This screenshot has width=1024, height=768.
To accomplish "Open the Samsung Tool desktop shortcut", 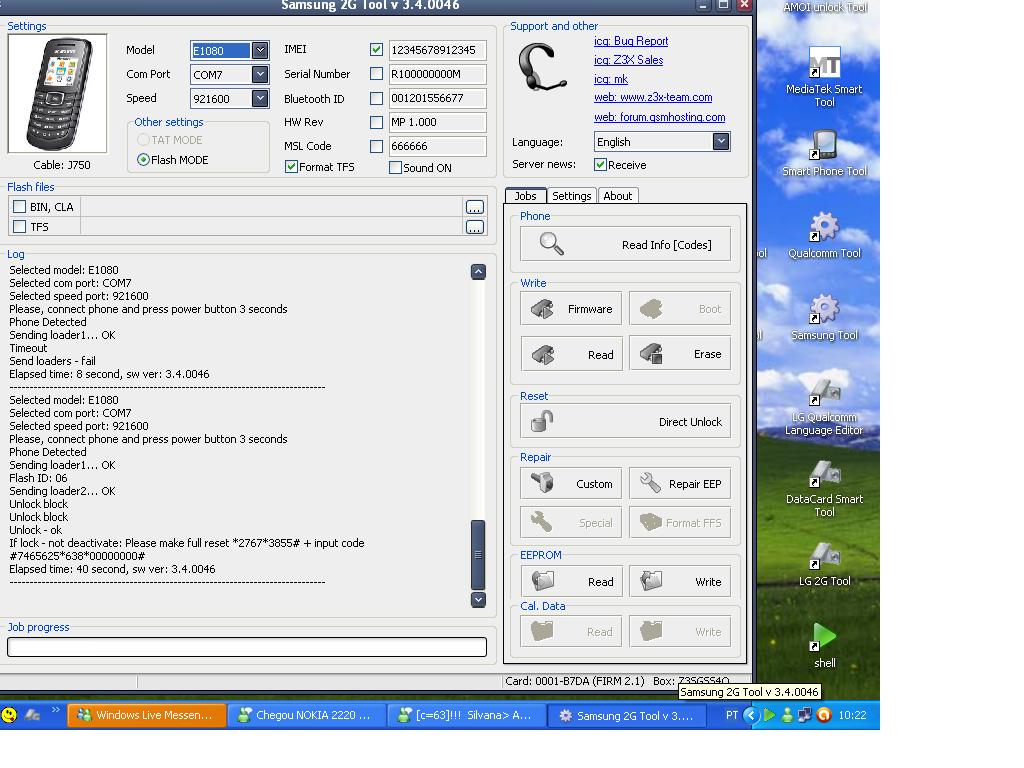I will [824, 318].
